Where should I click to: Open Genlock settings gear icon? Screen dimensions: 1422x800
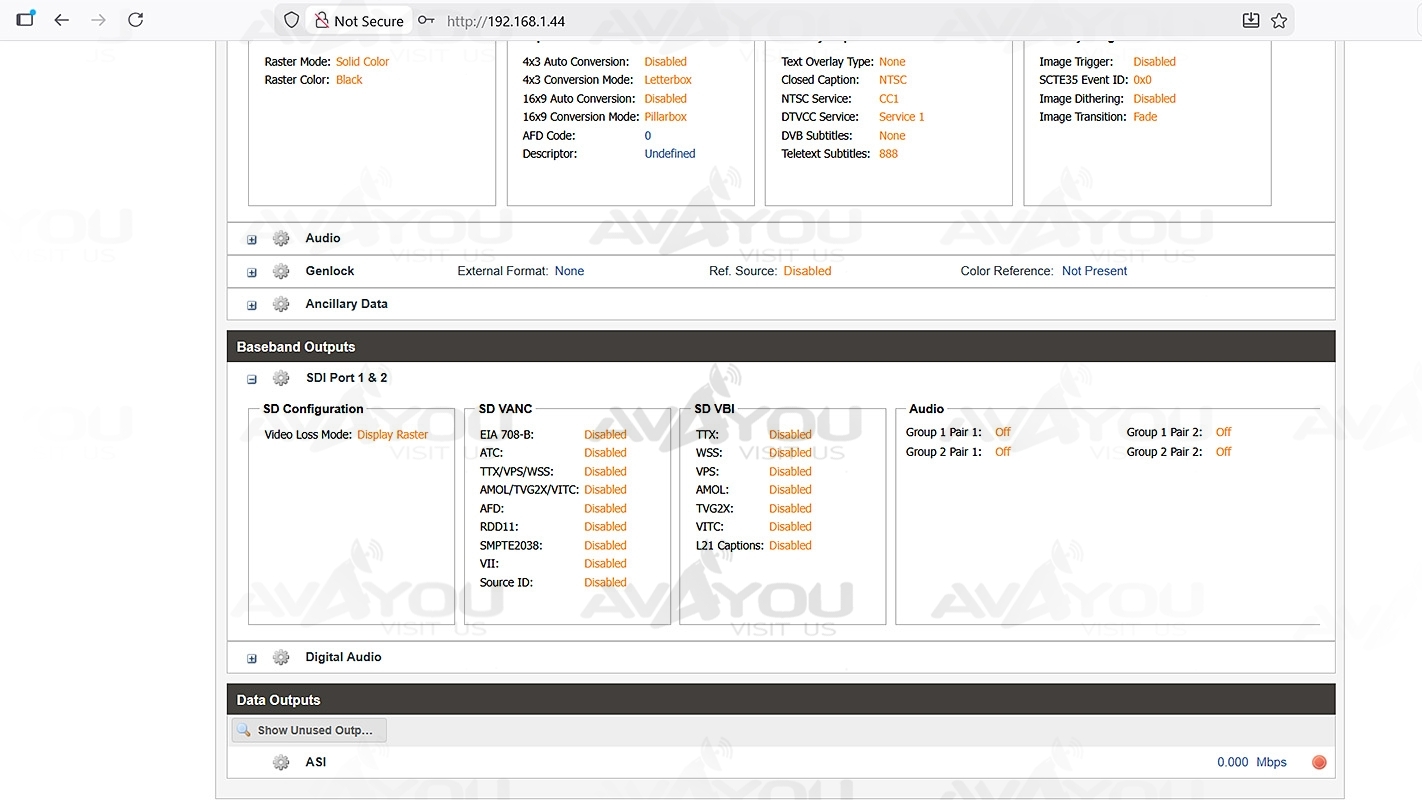pos(281,272)
